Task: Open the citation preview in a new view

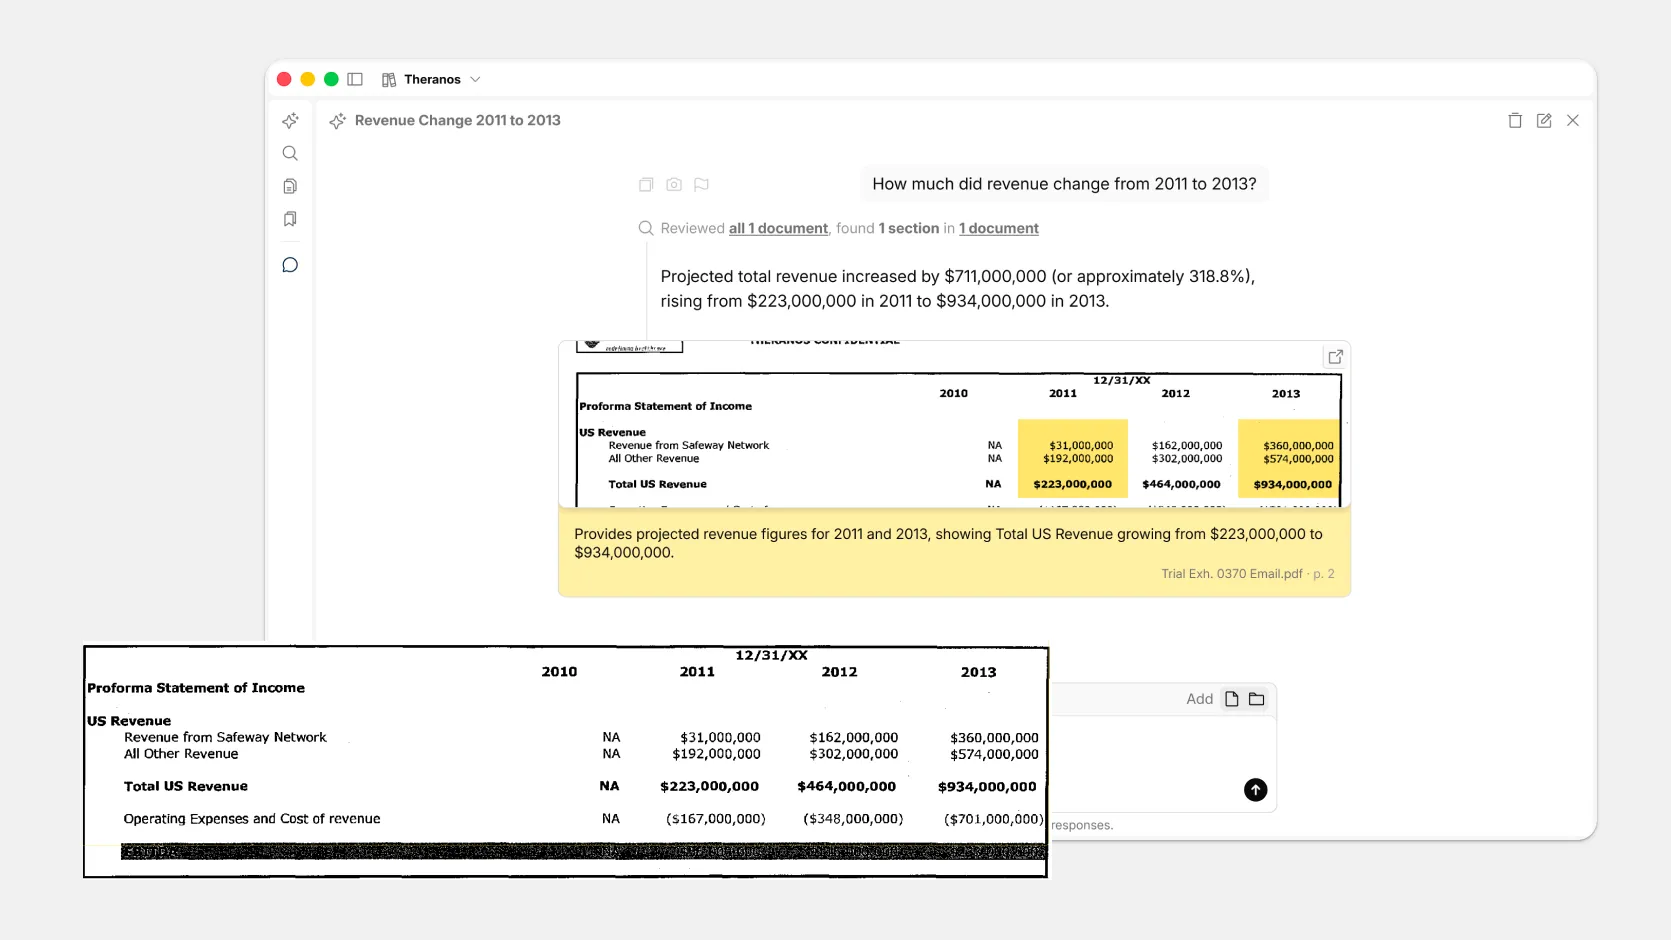Action: point(1335,357)
